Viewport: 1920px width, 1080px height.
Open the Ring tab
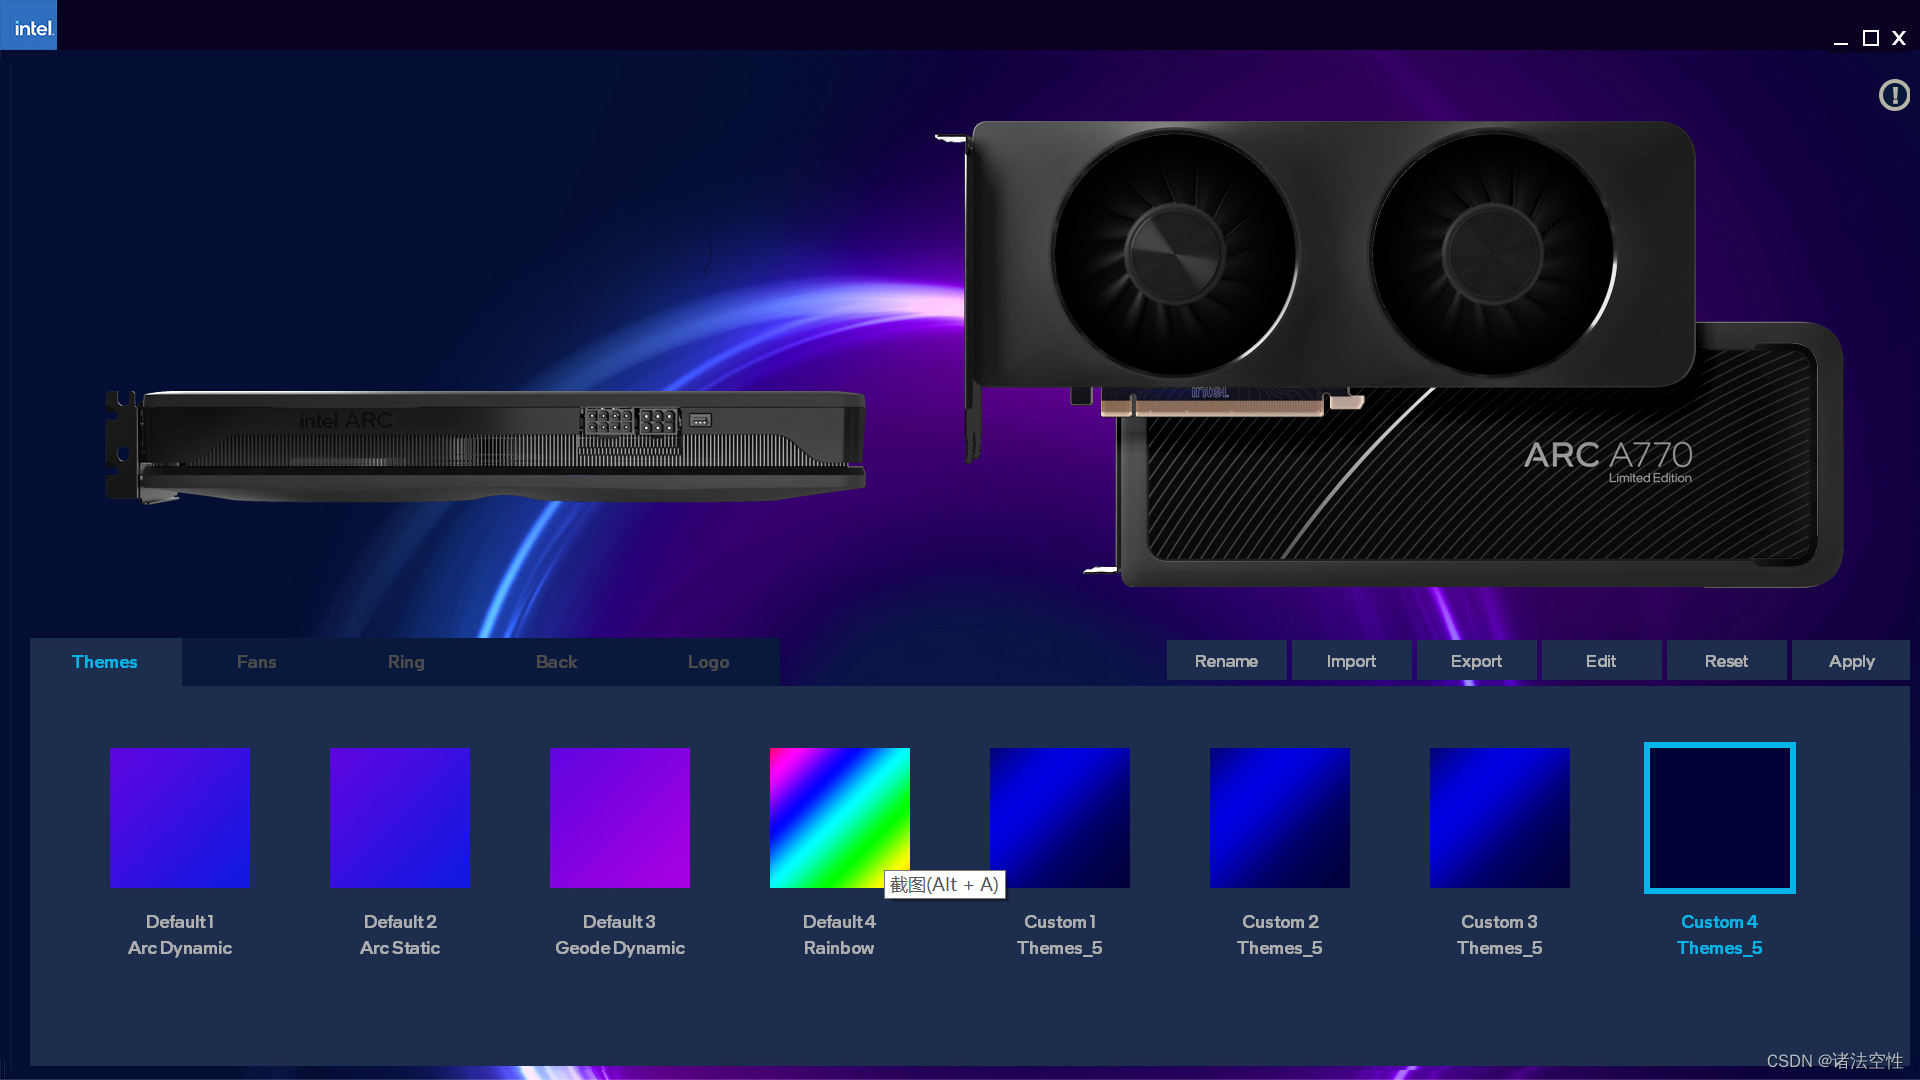tap(406, 662)
